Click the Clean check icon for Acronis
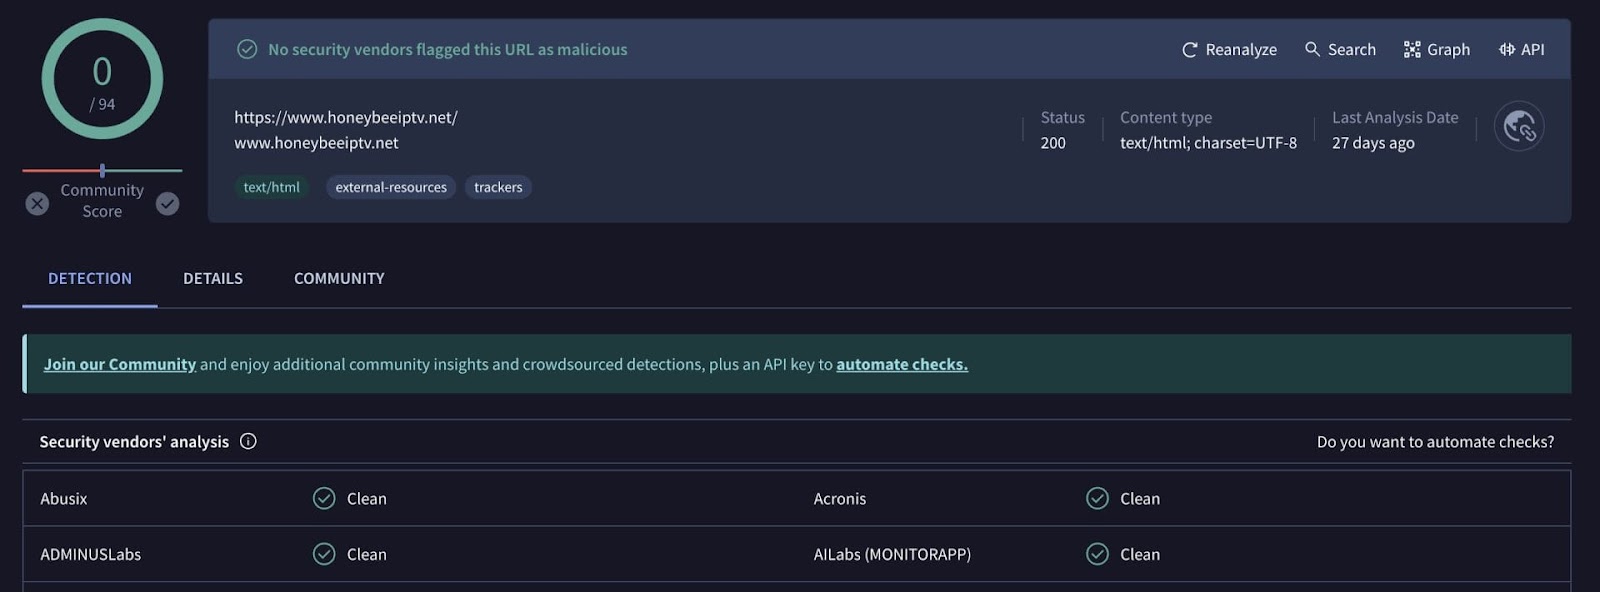This screenshot has width=1600, height=592. 1097,498
